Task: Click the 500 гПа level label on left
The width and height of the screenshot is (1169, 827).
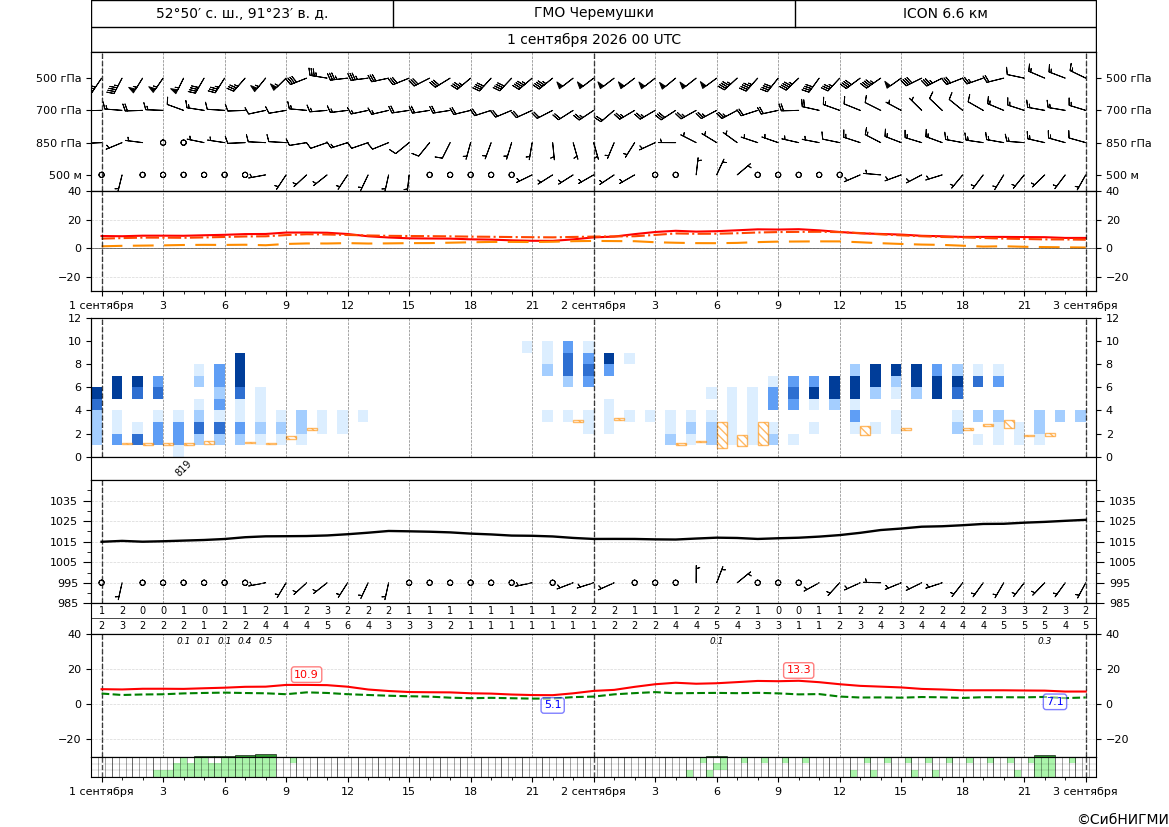Action: (x=59, y=78)
